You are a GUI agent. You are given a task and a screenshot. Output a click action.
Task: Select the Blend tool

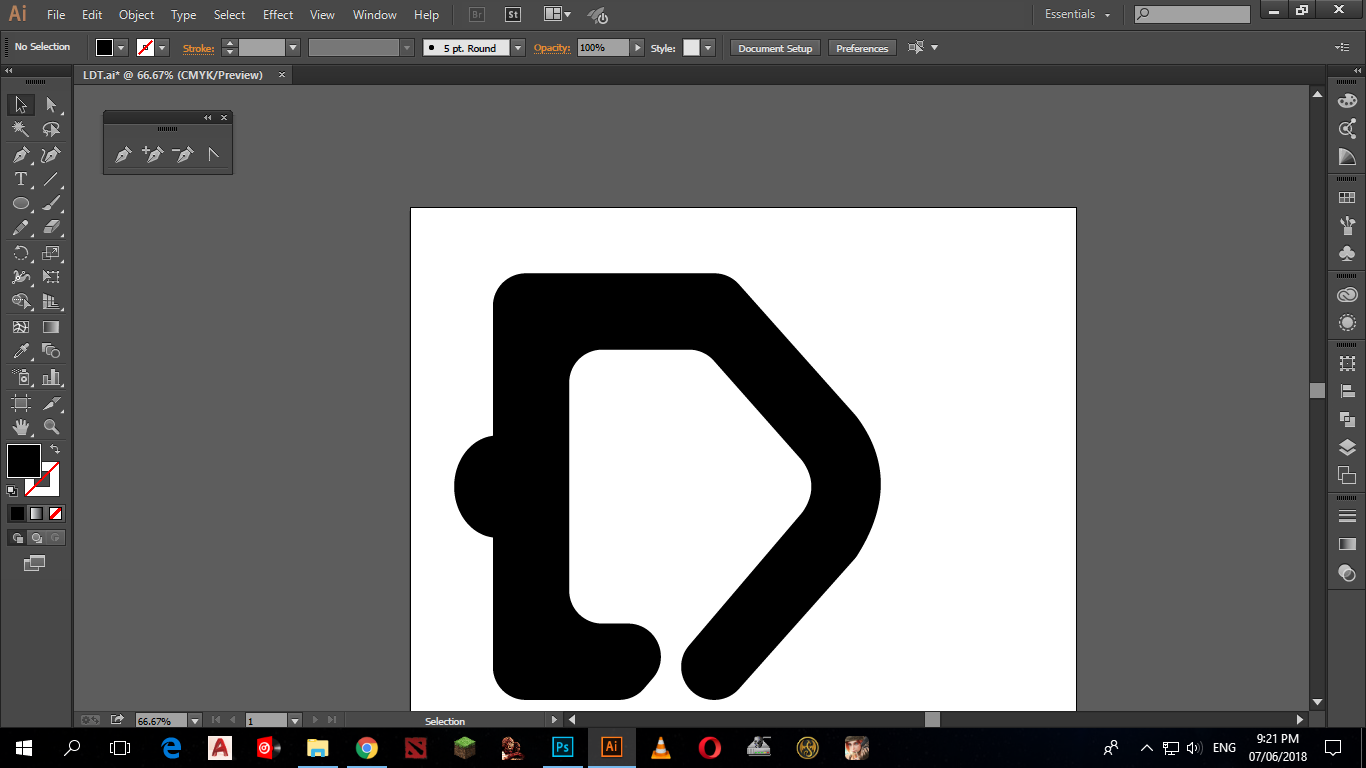pos(51,351)
